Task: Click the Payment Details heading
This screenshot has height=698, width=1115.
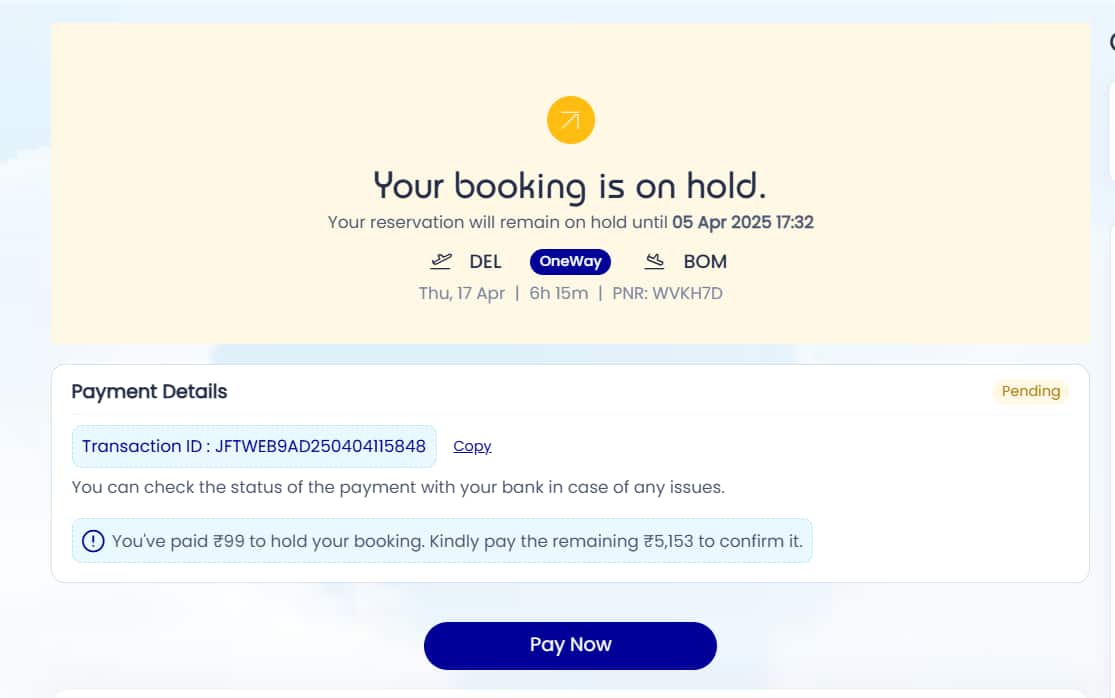Action: tap(149, 392)
